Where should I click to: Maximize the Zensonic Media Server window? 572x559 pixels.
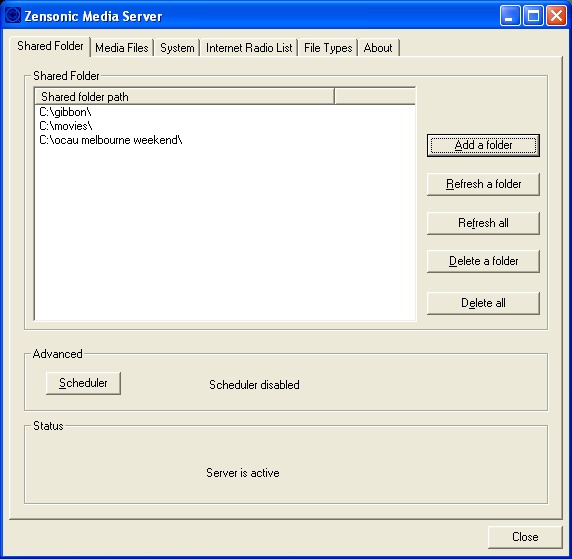click(533, 16)
